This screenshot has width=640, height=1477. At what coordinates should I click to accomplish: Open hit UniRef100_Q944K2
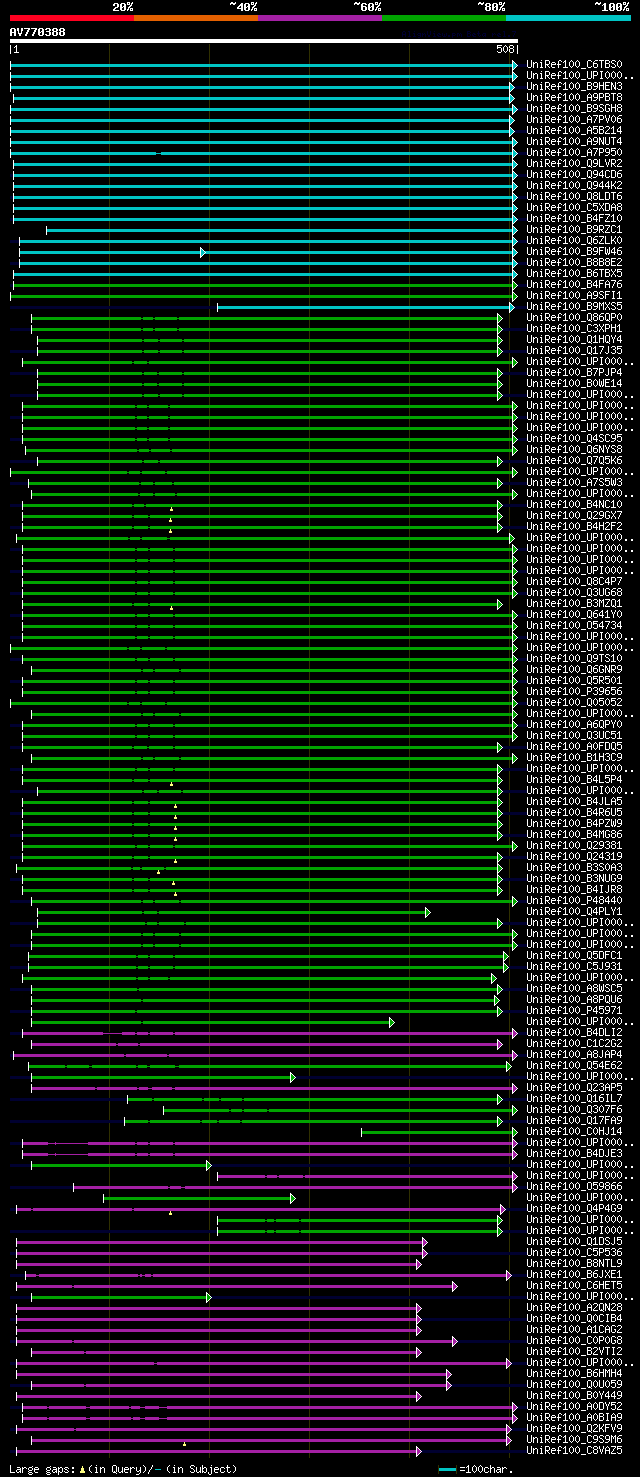coord(573,186)
